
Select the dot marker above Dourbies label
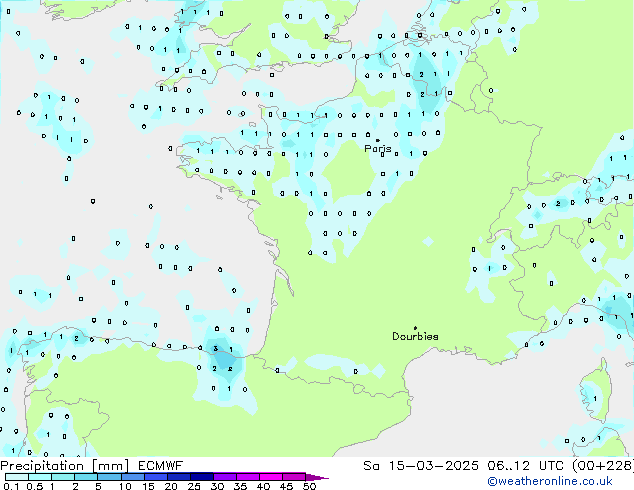415,328
